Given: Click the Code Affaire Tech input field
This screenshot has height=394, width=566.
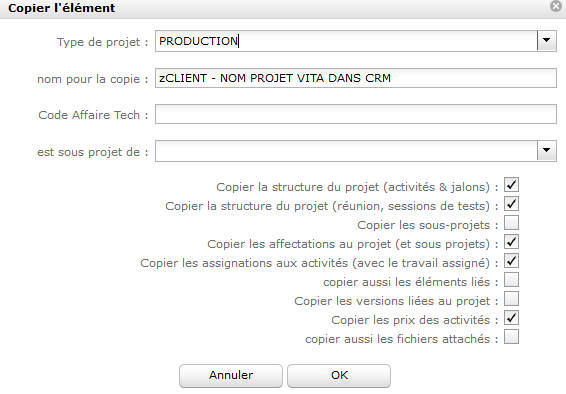Looking at the screenshot, I should (x=356, y=114).
